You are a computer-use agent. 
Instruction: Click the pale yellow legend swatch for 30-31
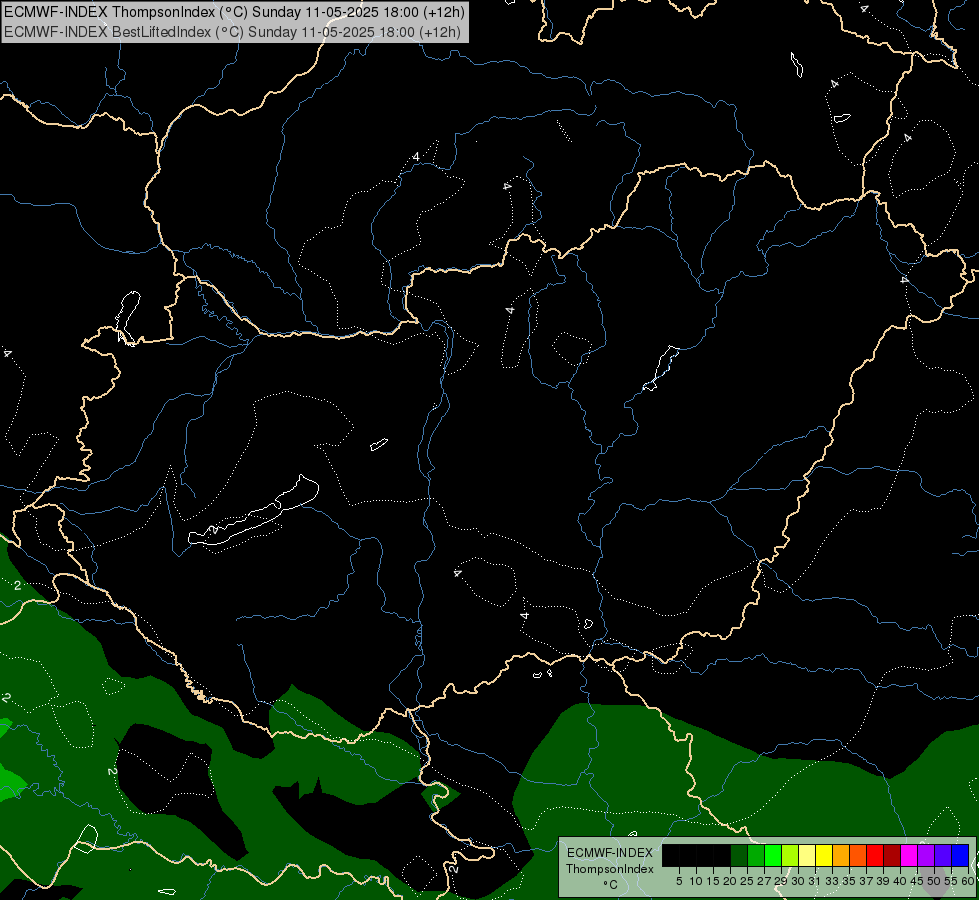tap(807, 855)
